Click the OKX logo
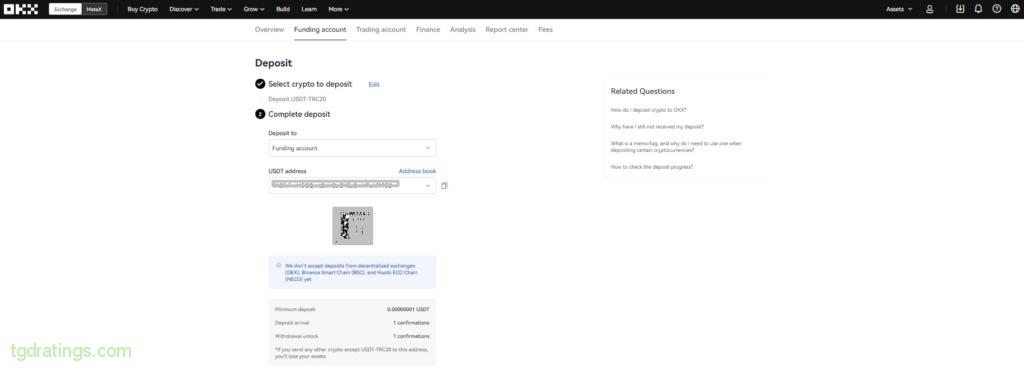This screenshot has height=372, width=1024. pos(21,9)
